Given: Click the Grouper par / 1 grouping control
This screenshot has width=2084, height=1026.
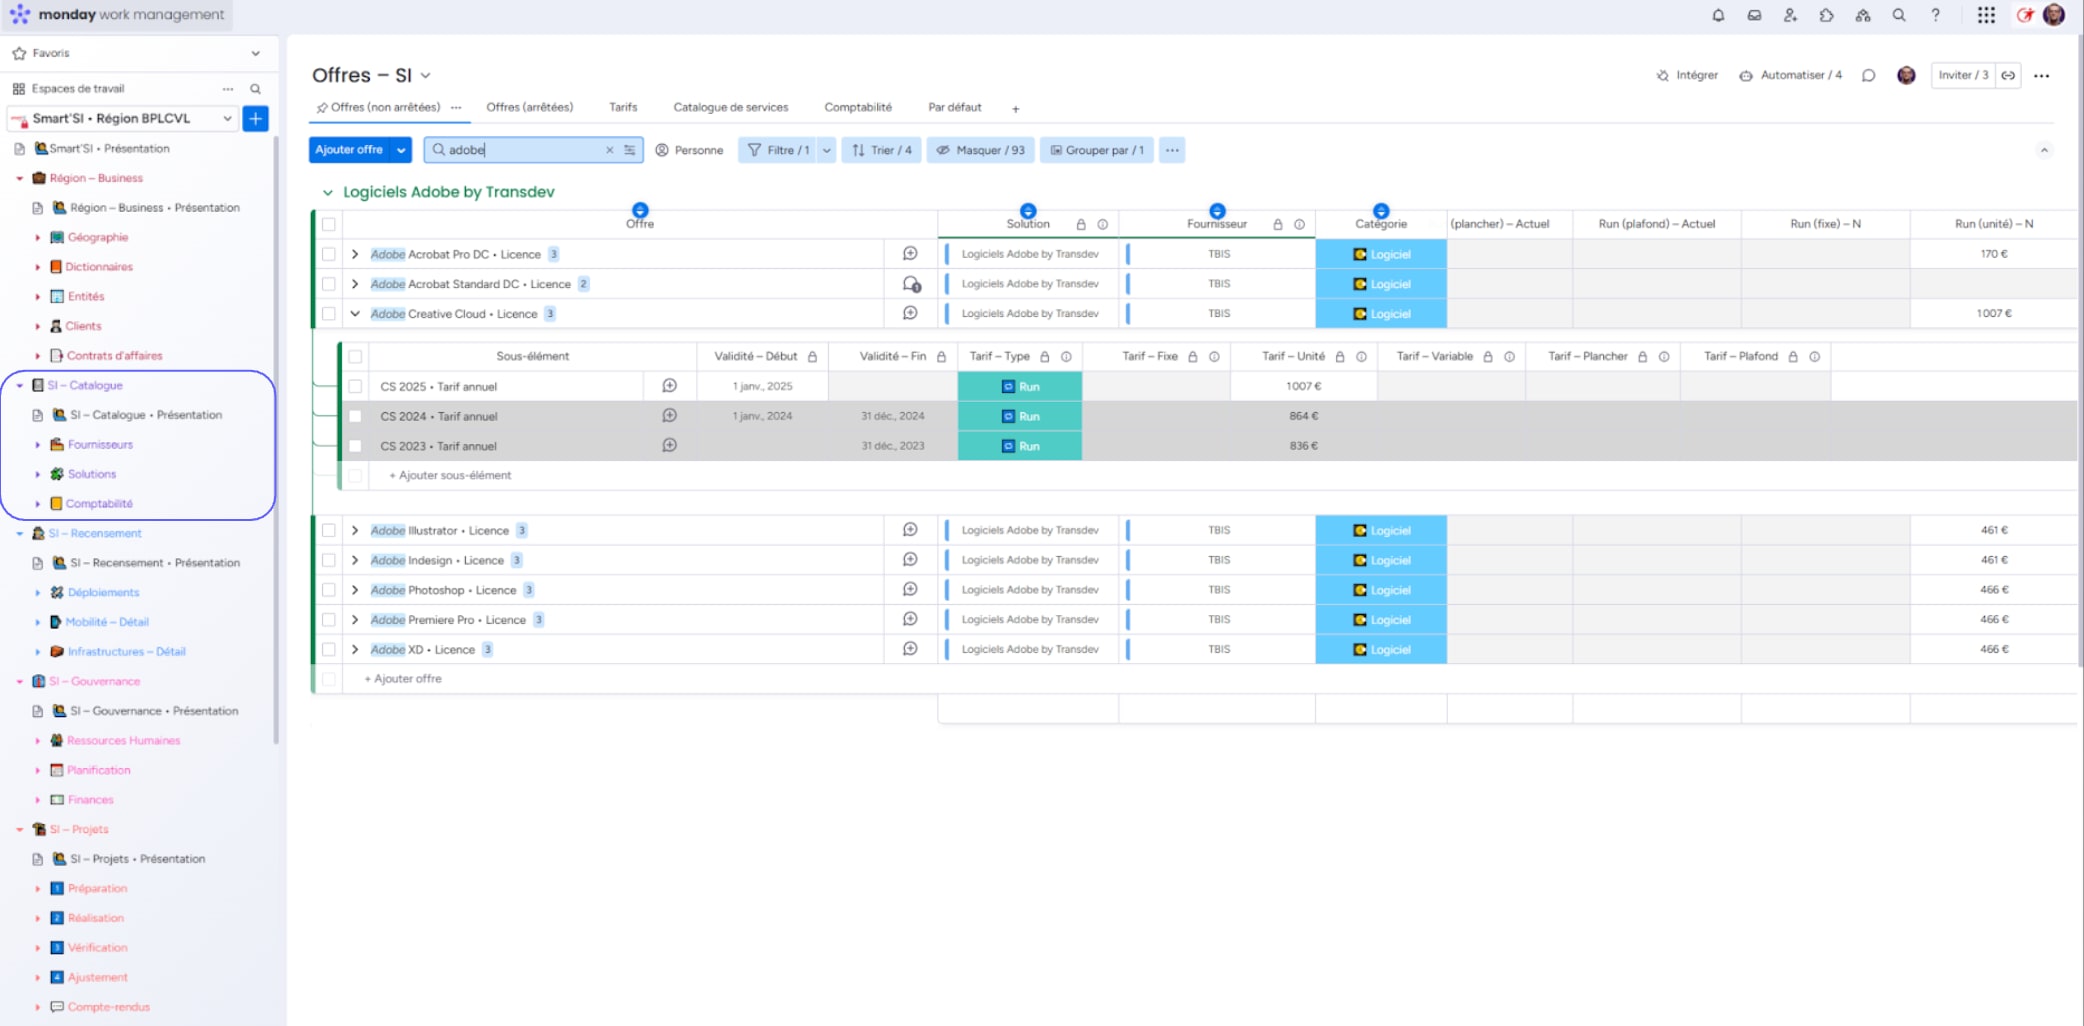Looking at the screenshot, I should 1096,150.
